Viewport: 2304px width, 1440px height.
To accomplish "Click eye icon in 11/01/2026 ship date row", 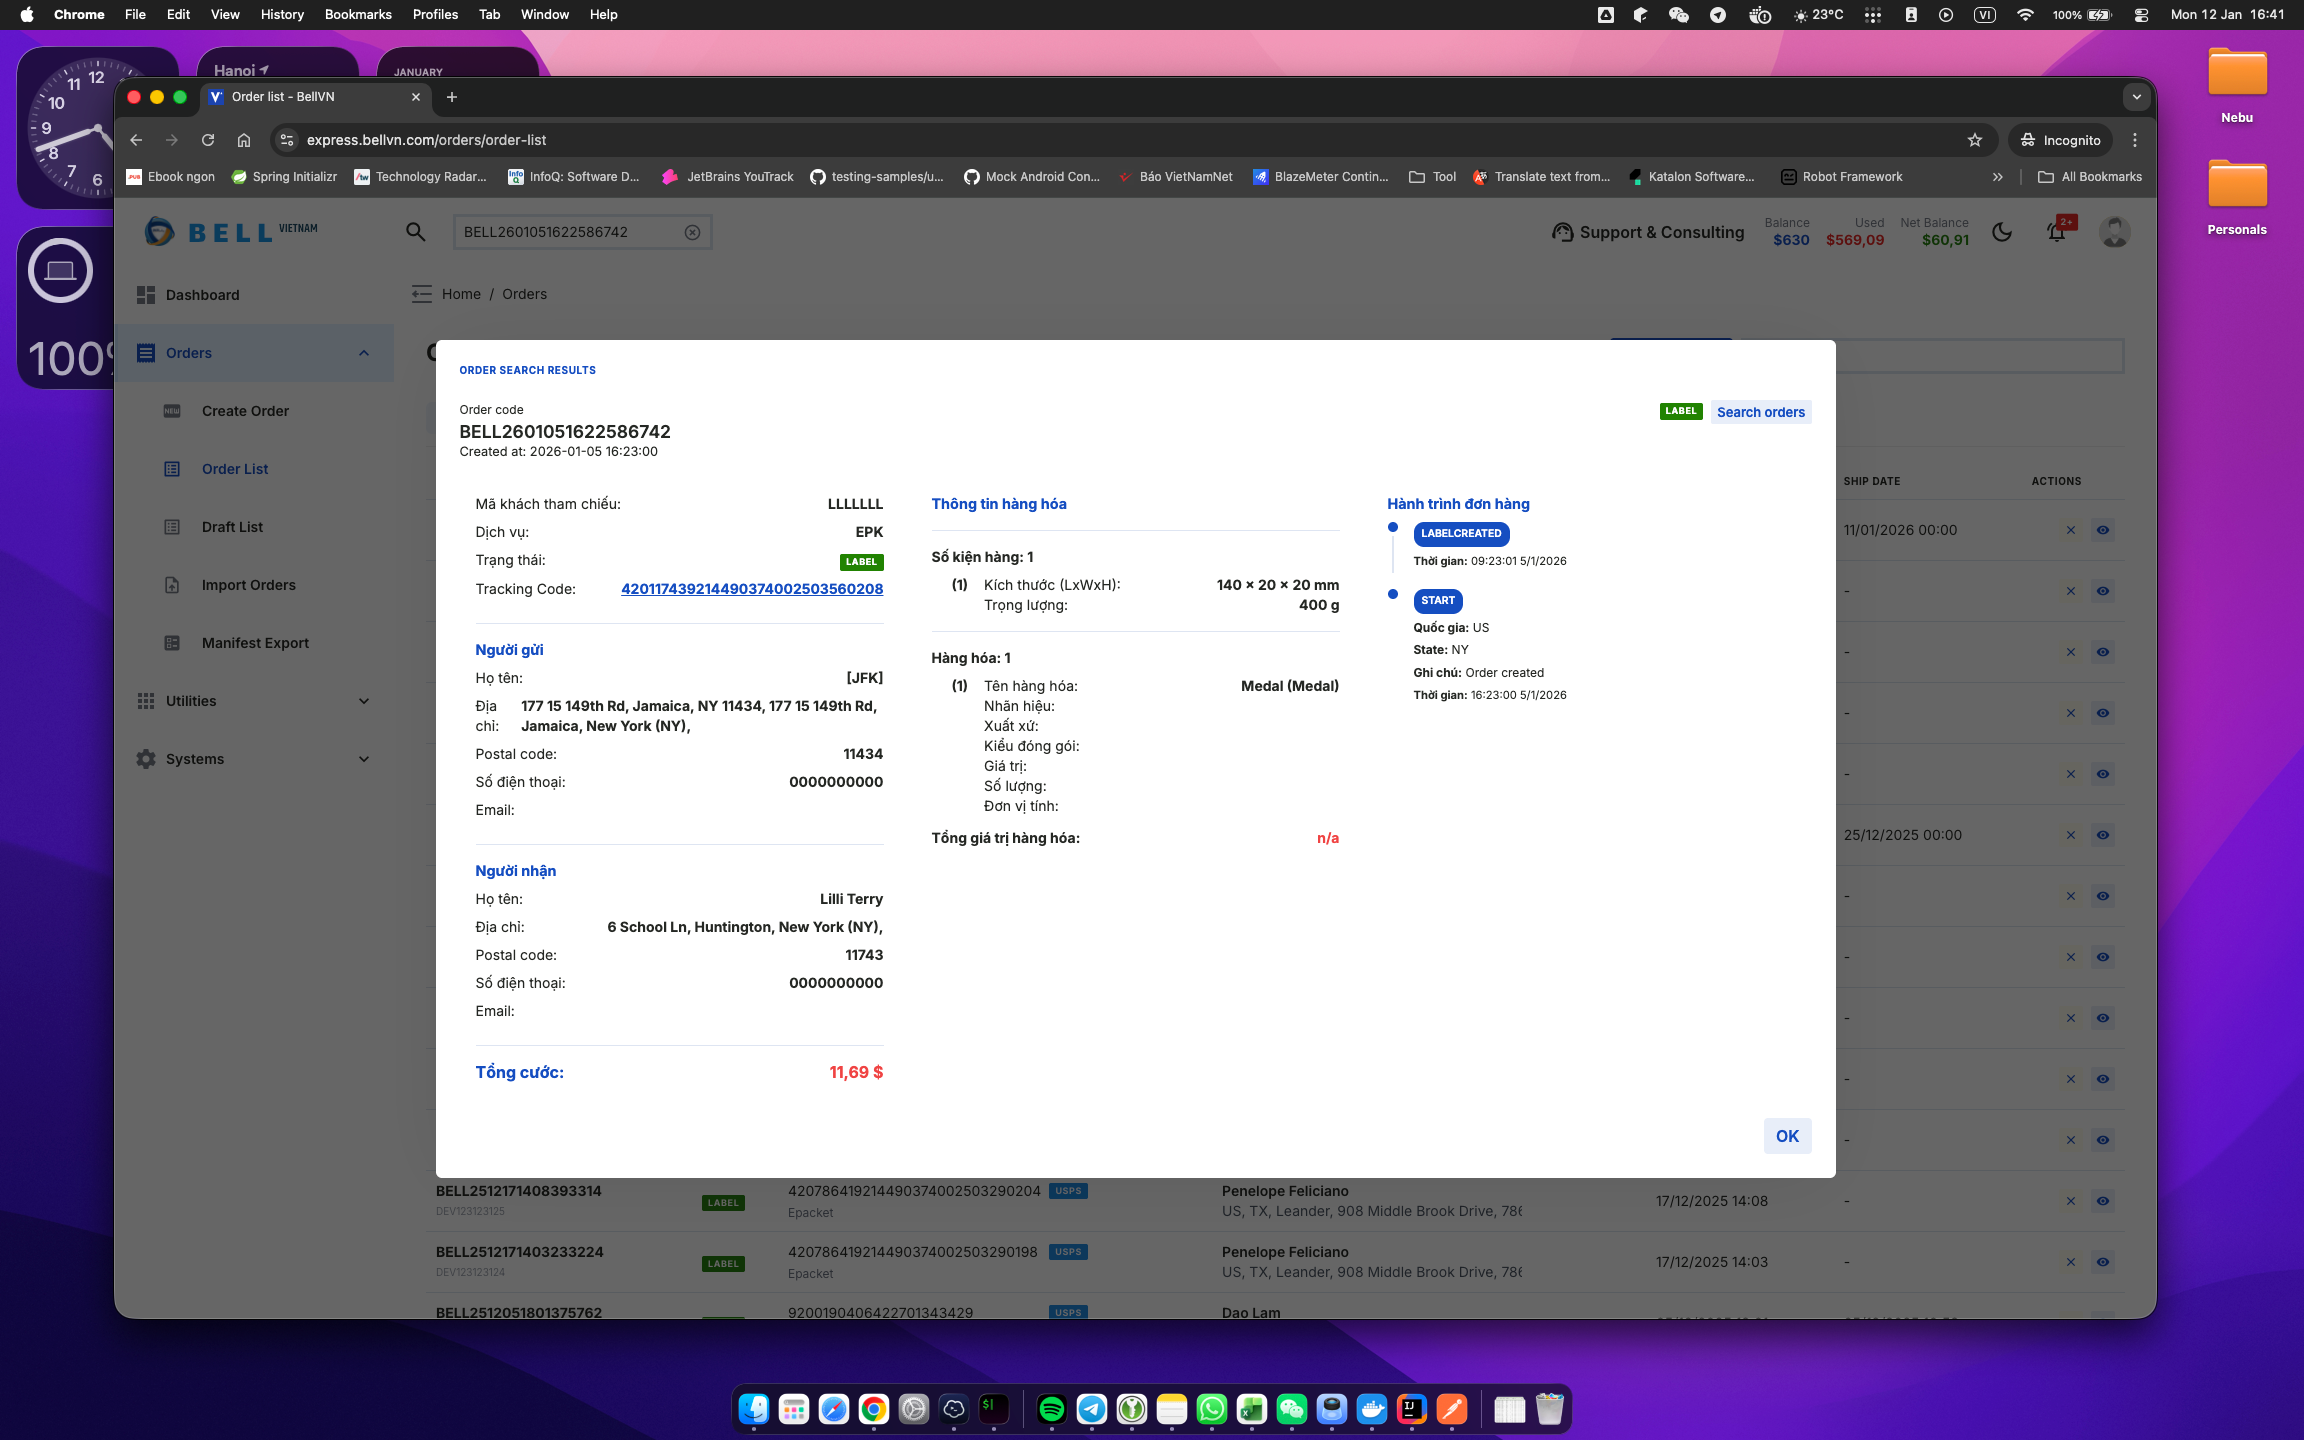I will coord(2103,530).
